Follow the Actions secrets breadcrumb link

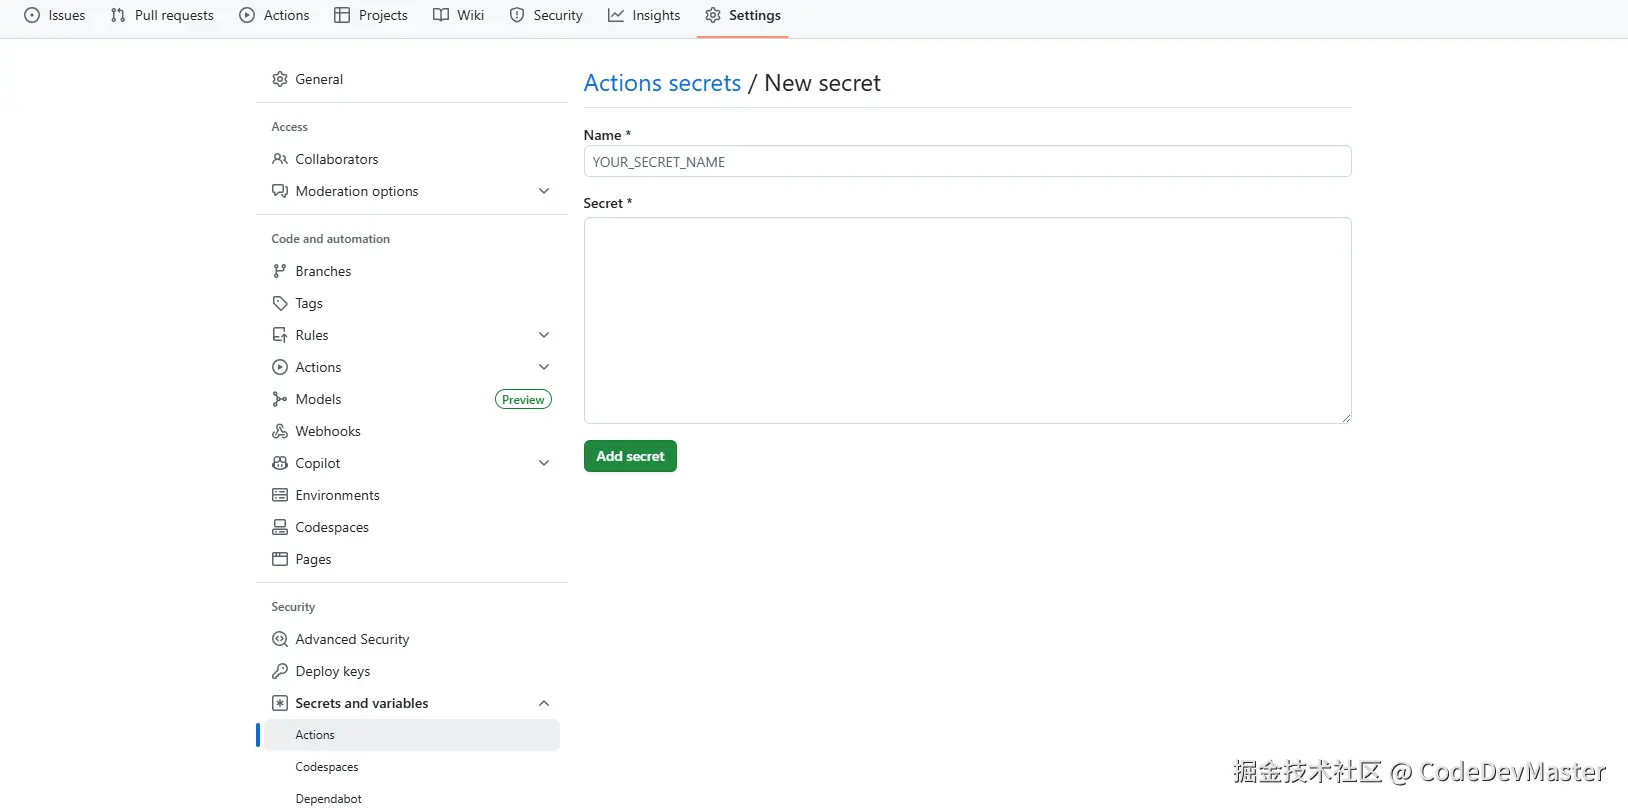tap(662, 83)
